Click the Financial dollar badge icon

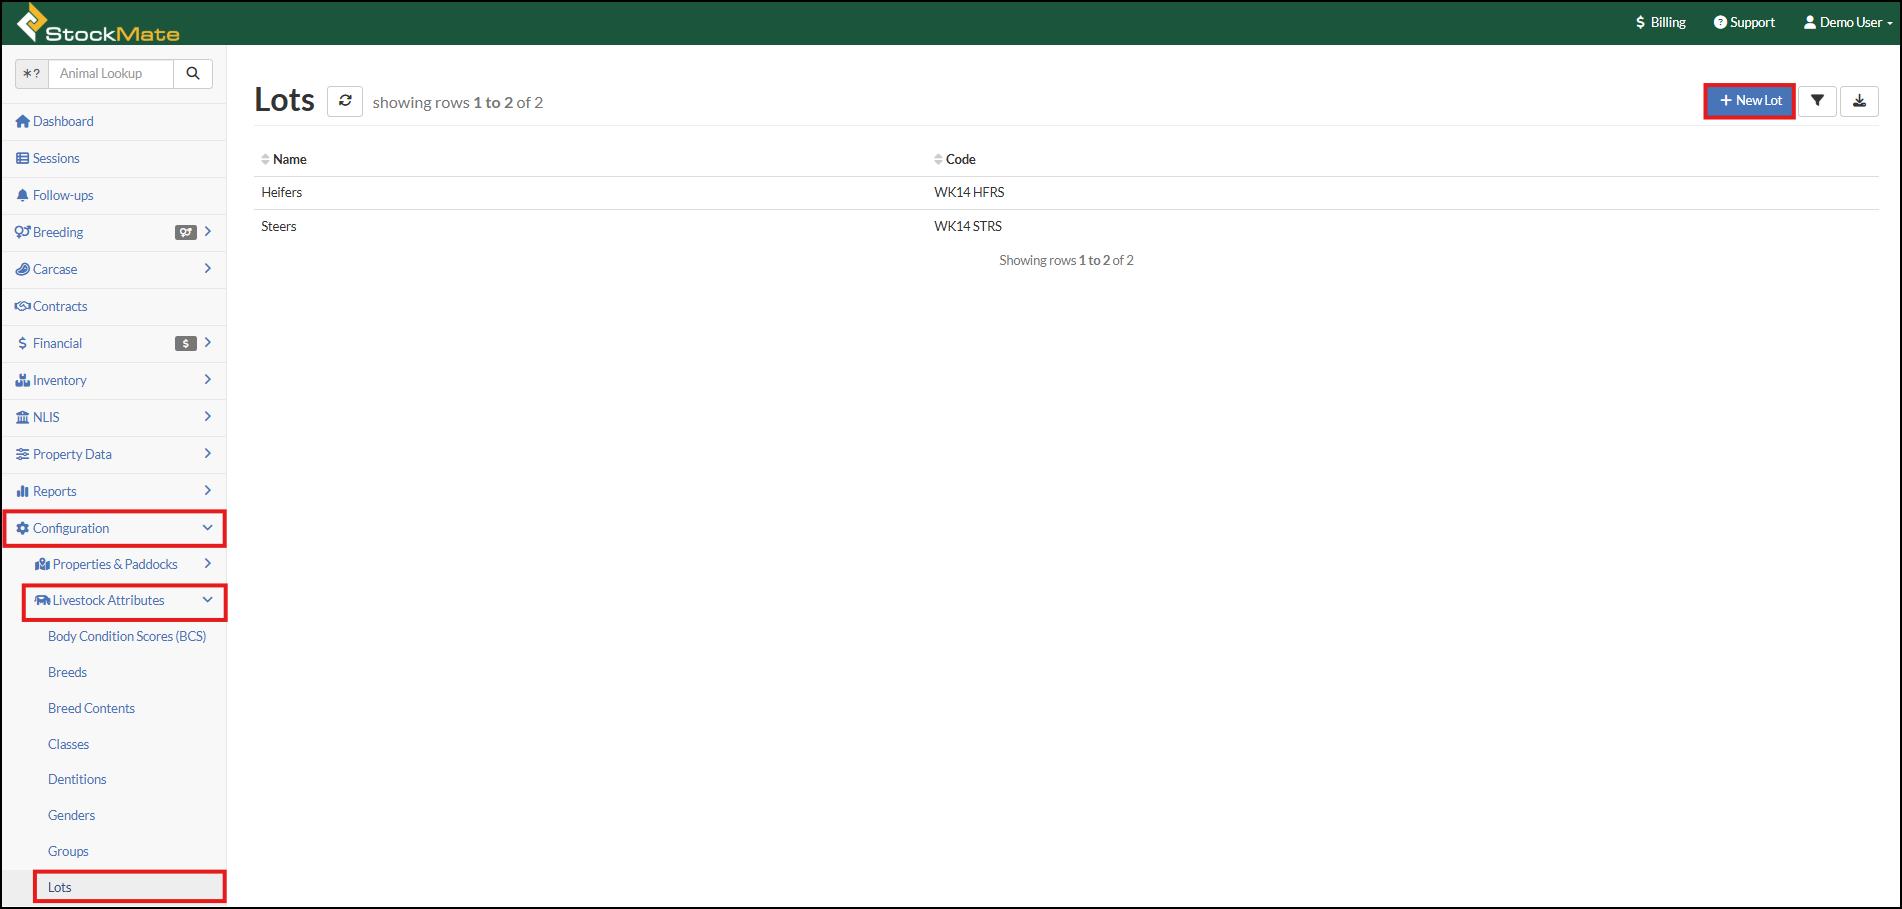click(186, 343)
